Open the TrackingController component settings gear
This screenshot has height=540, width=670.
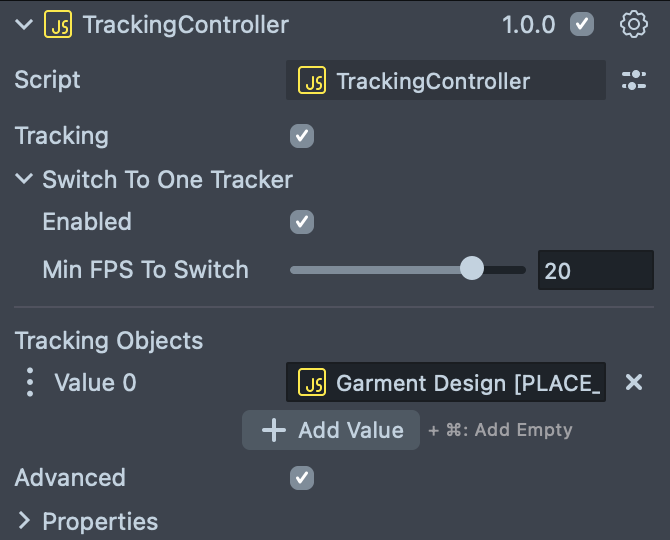pyautogui.click(x=634, y=25)
